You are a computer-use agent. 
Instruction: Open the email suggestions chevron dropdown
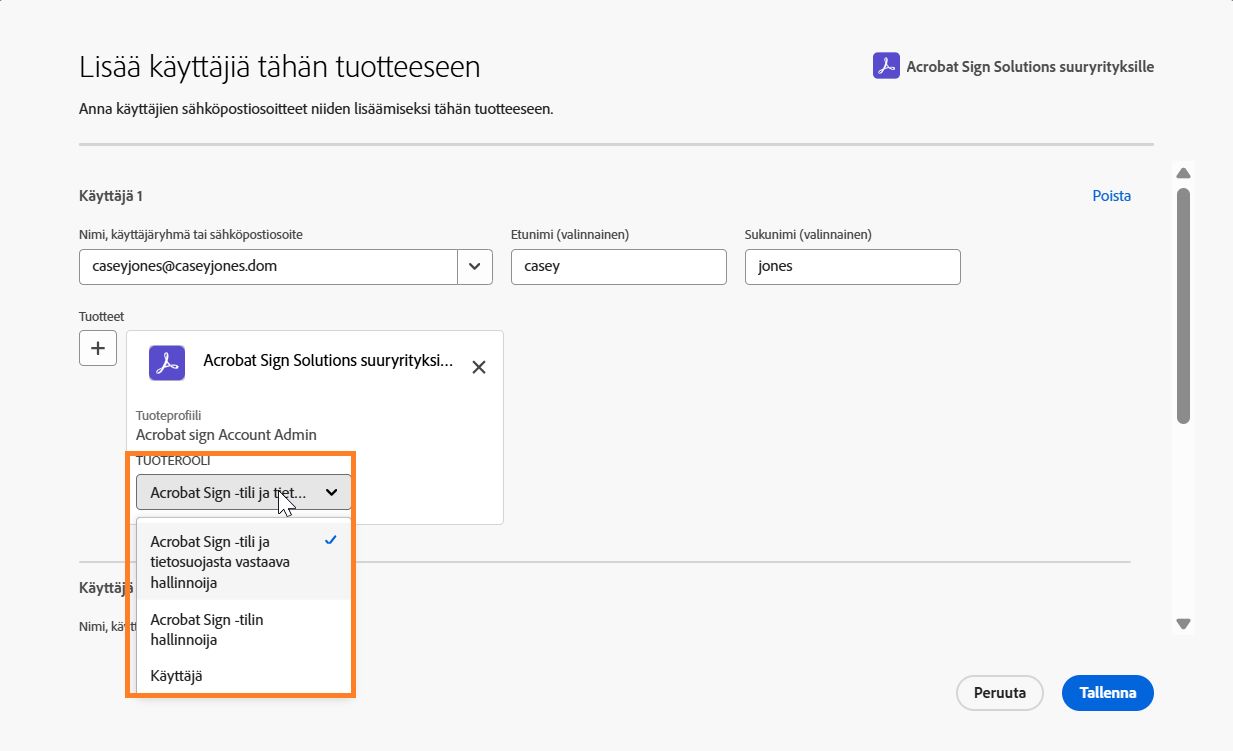pos(475,266)
